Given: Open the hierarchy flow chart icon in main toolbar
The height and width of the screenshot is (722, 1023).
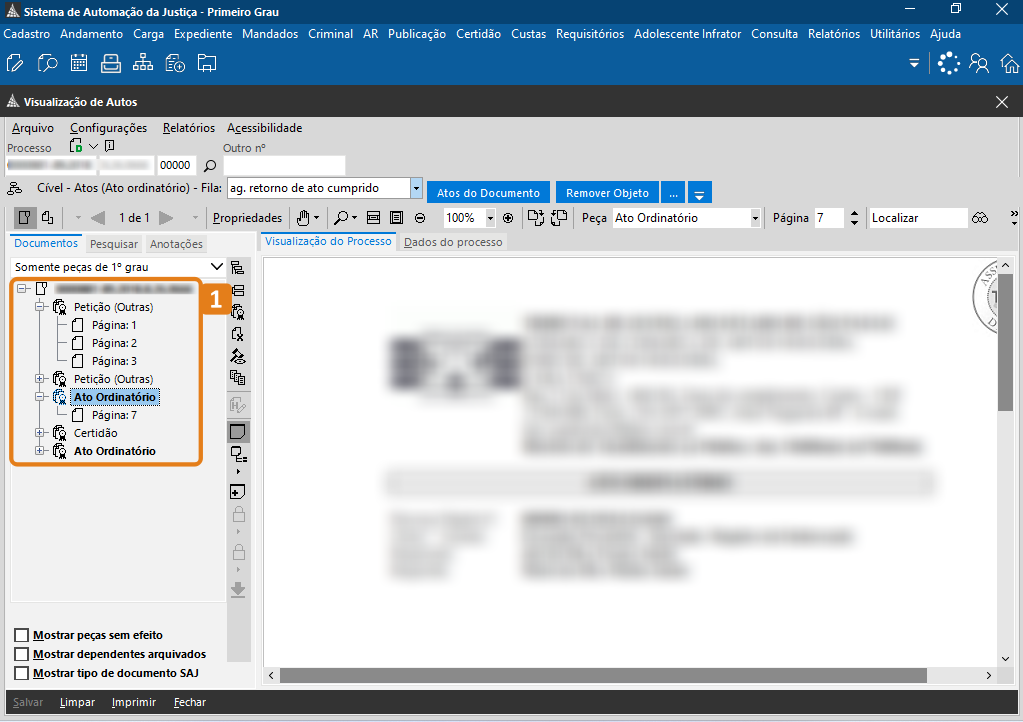Looking at the screenshot, I should point(143,63).
